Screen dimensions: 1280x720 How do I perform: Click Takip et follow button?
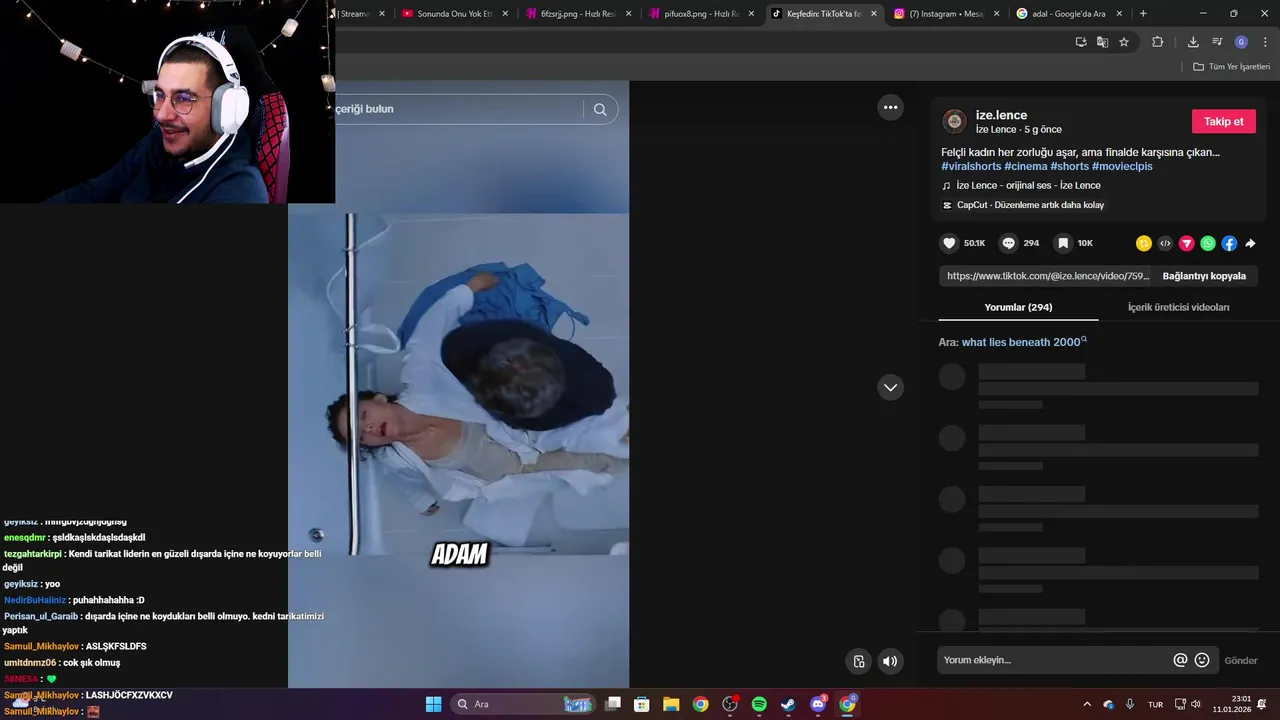tap(1223, 121)
